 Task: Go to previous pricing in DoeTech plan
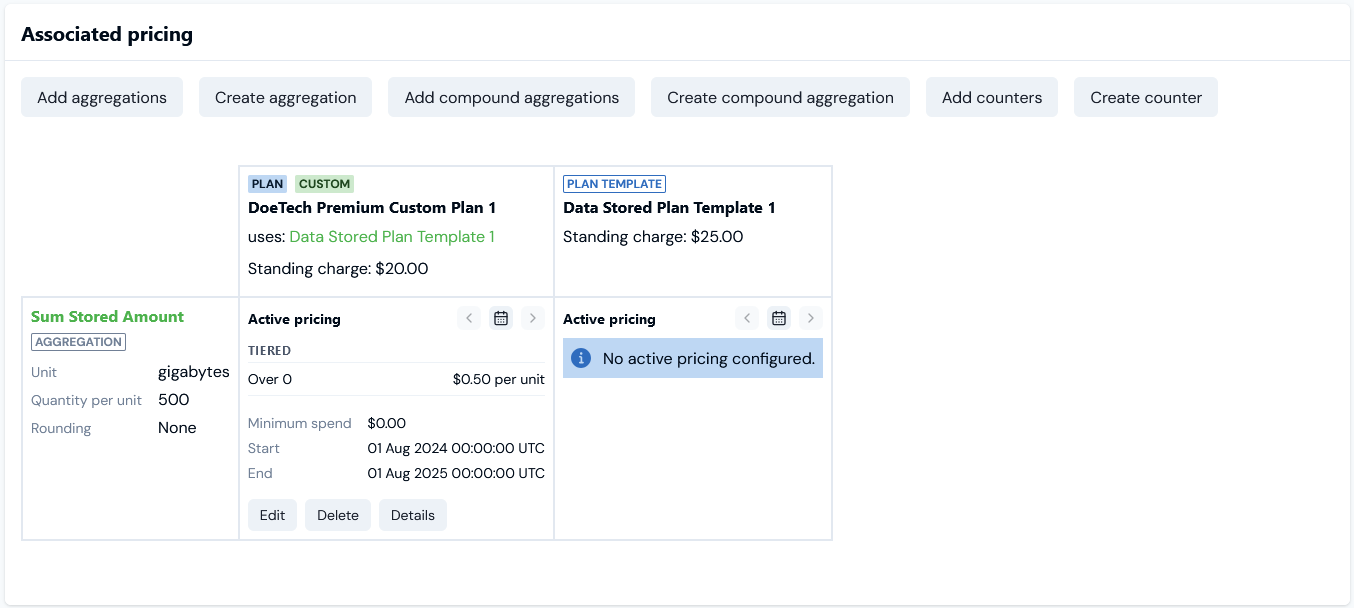(469, 318)
